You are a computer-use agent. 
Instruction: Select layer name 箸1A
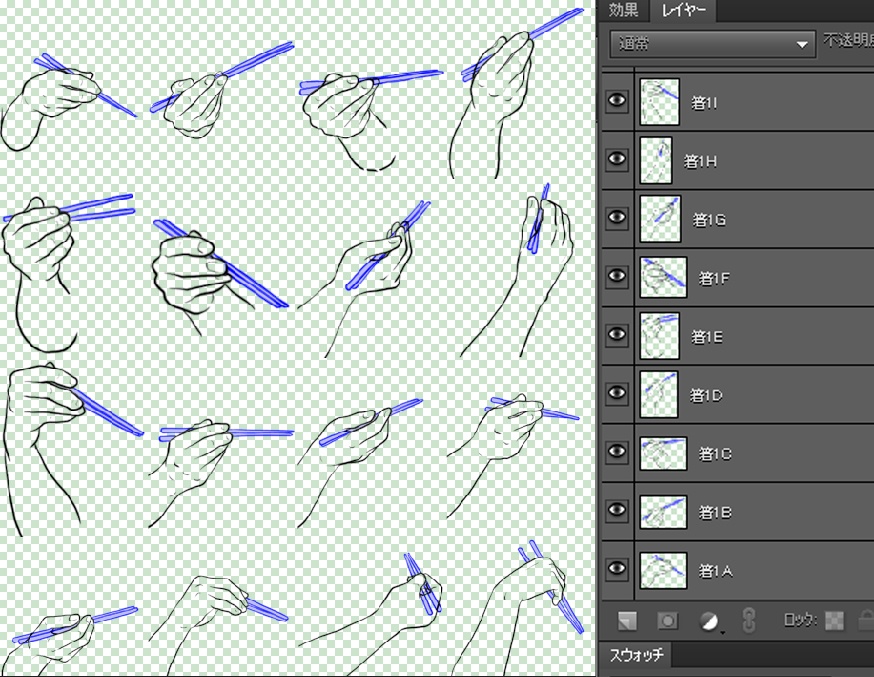(x=716, y=571)
